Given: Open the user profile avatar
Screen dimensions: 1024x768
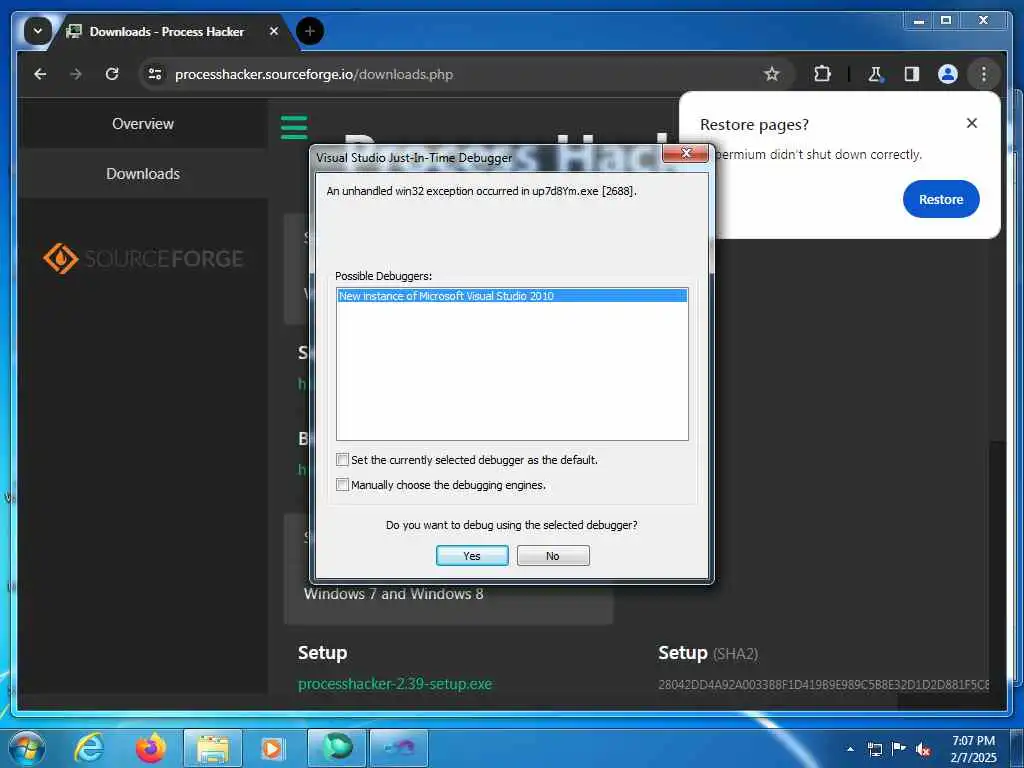Looking at the screenshot, I should point(948,74).
